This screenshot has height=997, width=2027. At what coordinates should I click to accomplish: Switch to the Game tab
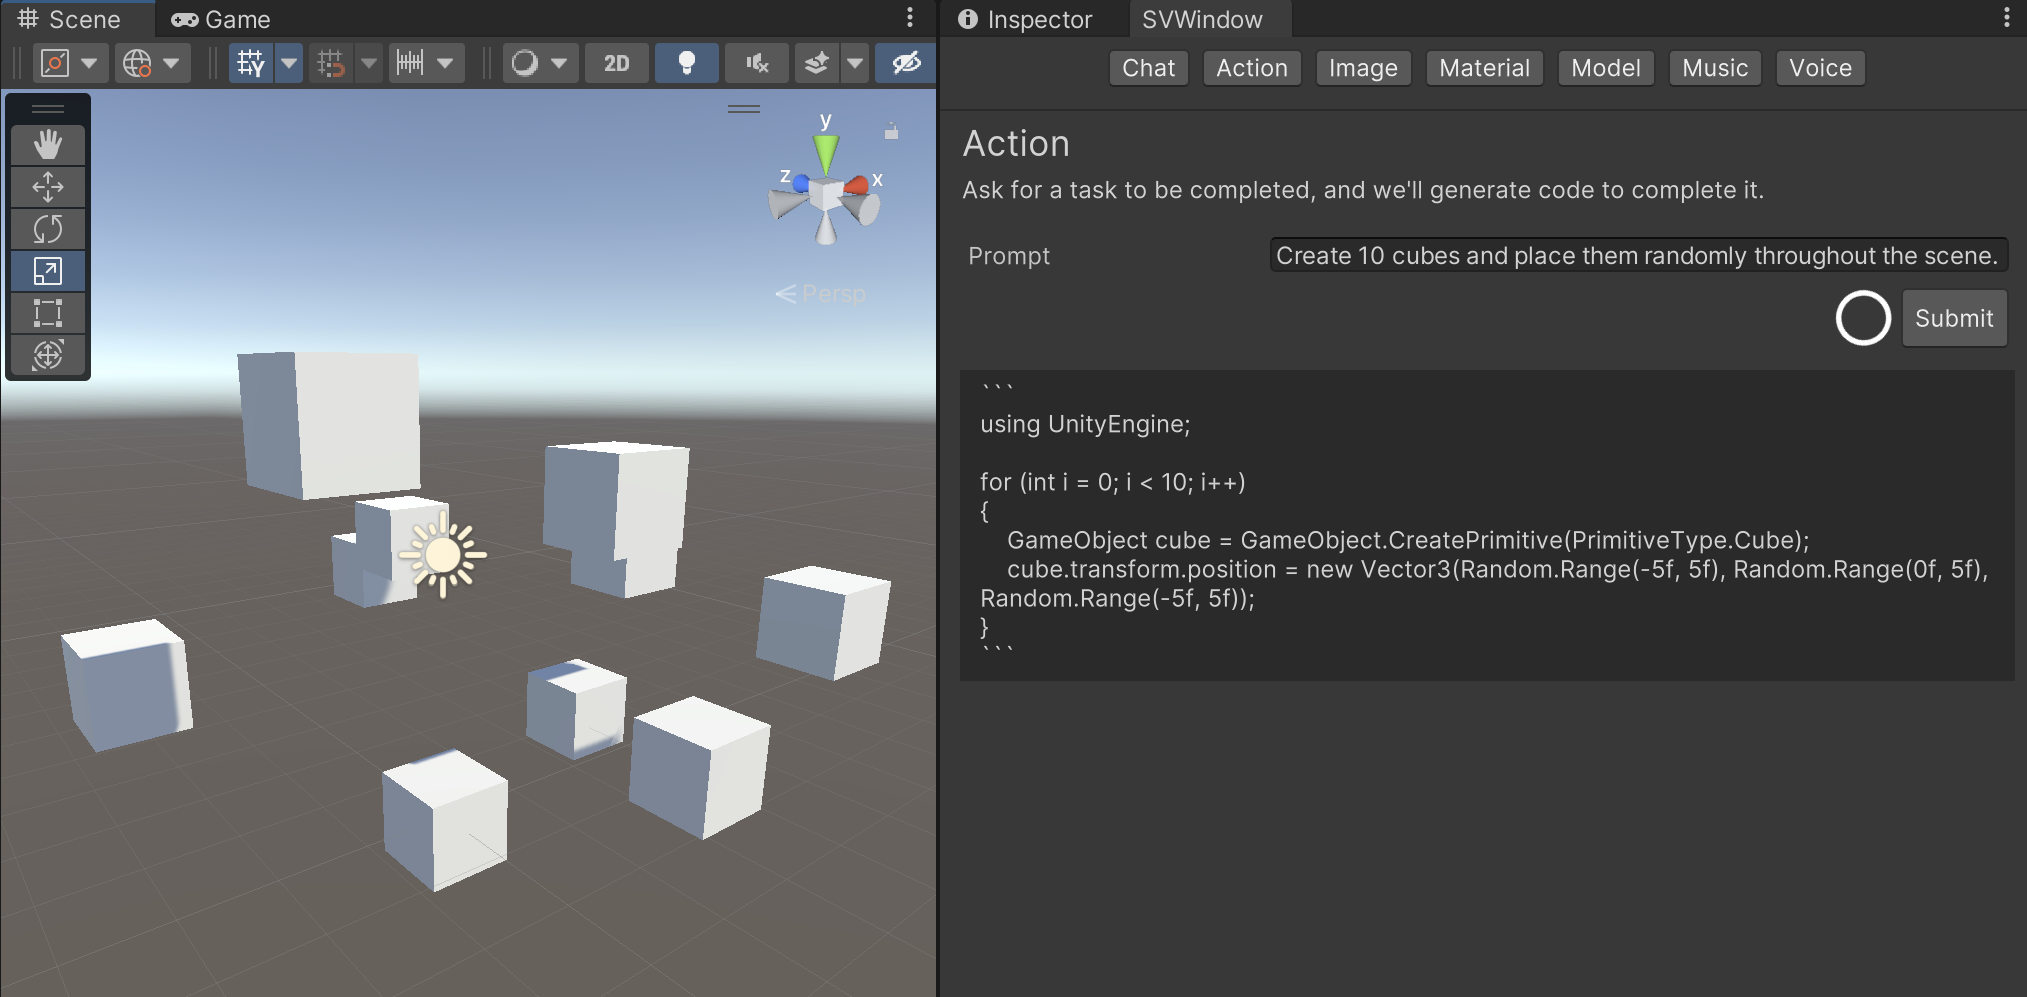coord(221,20)
